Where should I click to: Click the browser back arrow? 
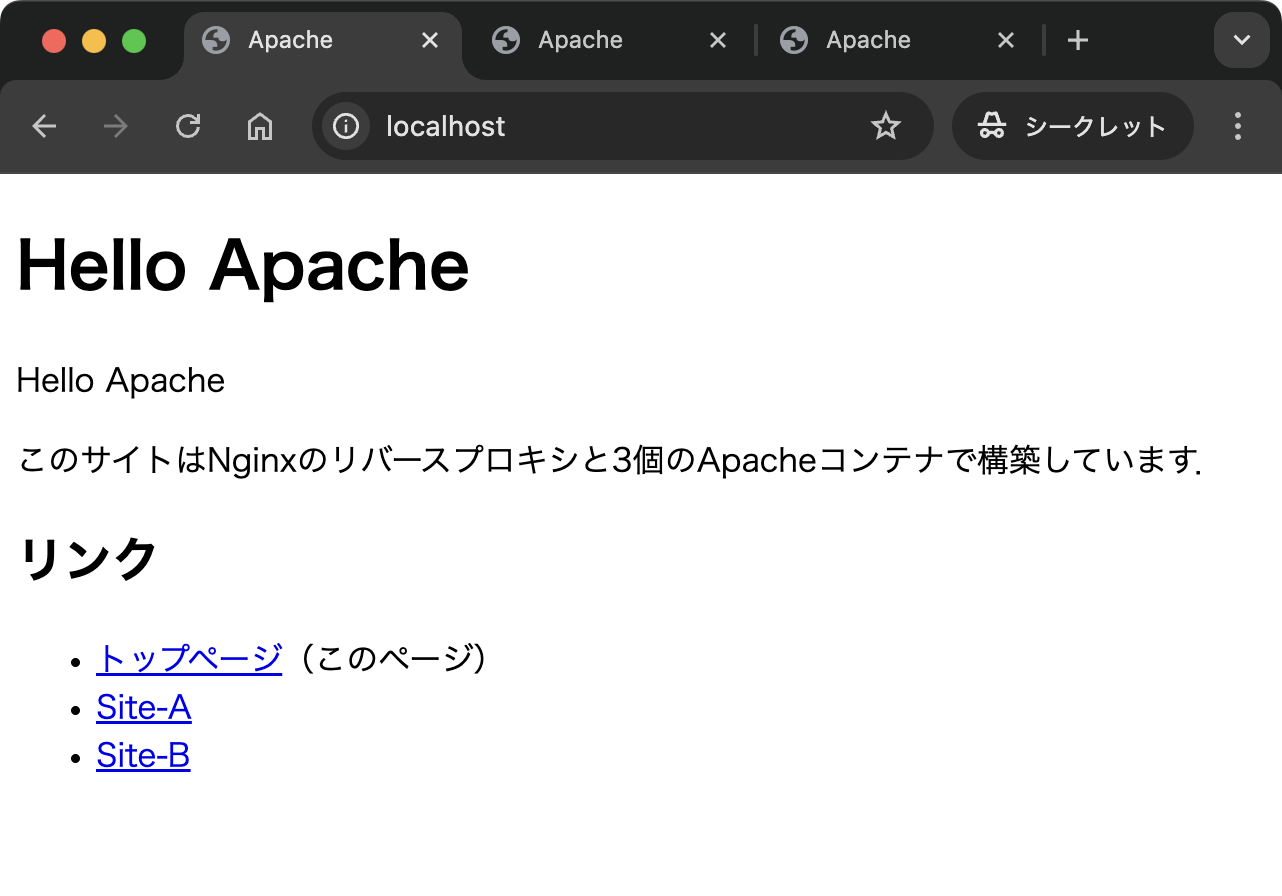44,126
